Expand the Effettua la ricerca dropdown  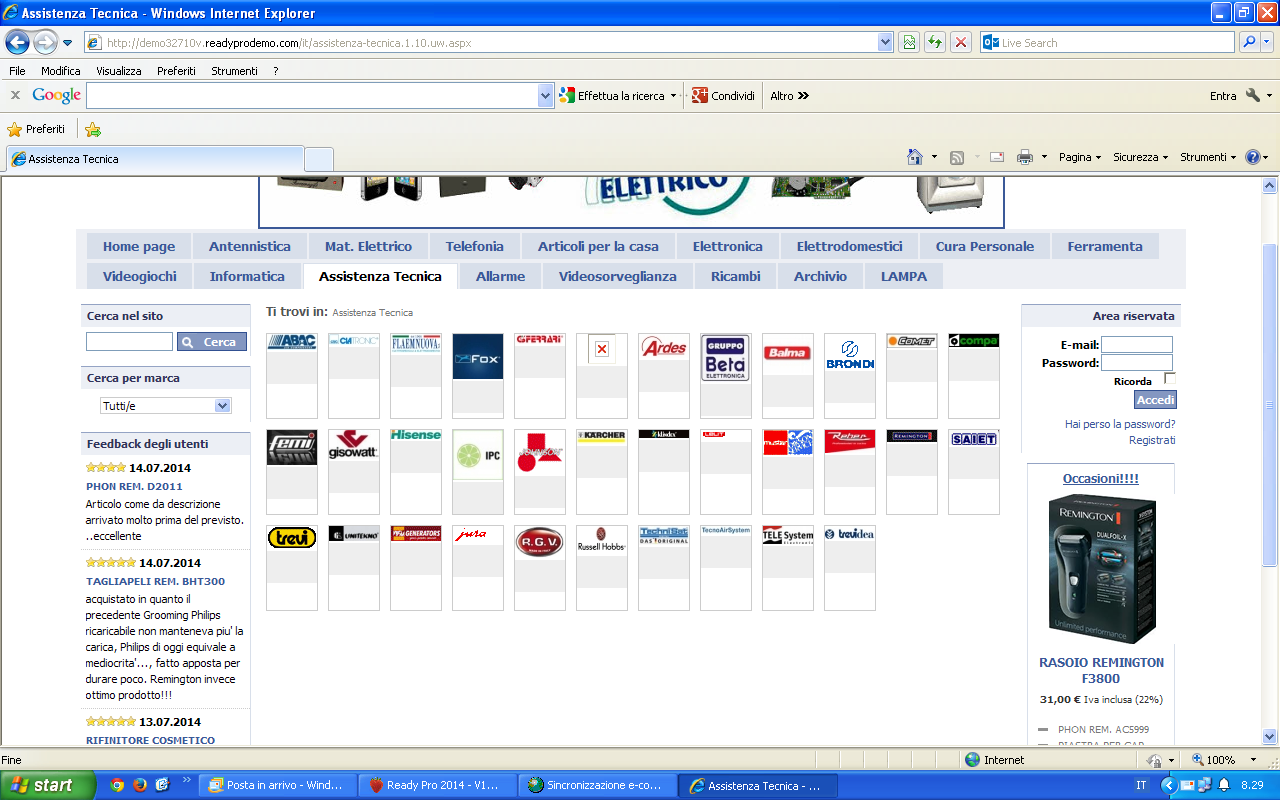[673, 96]
